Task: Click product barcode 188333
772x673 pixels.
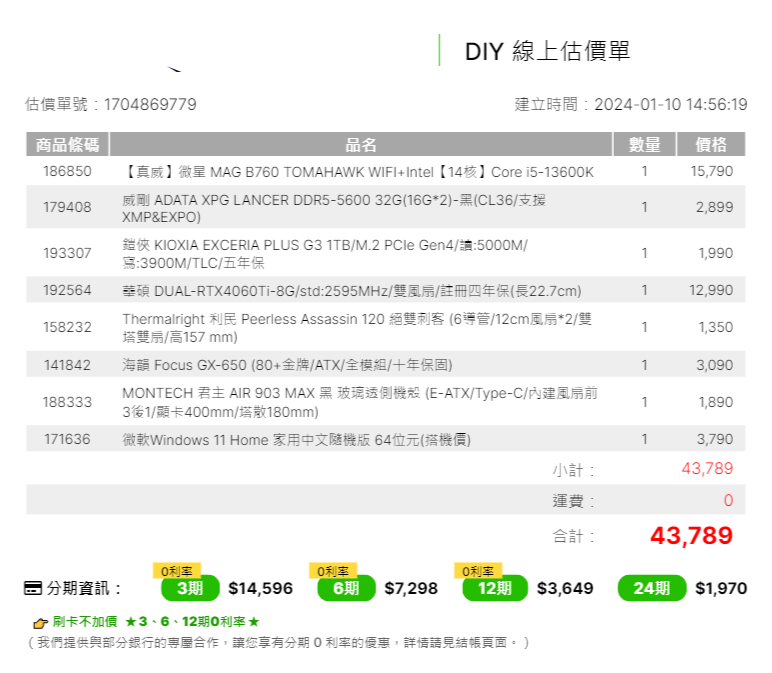Action: (x=67, y=402)
